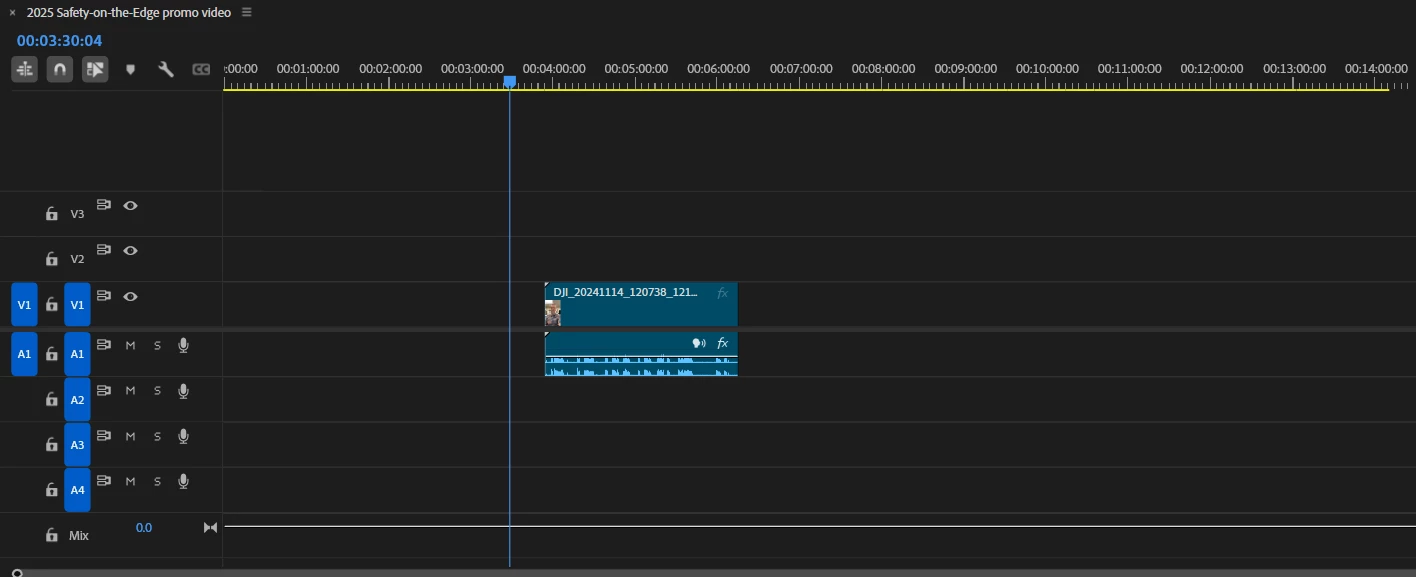
Task: Toggle track lock for A4
Action: 51,490
